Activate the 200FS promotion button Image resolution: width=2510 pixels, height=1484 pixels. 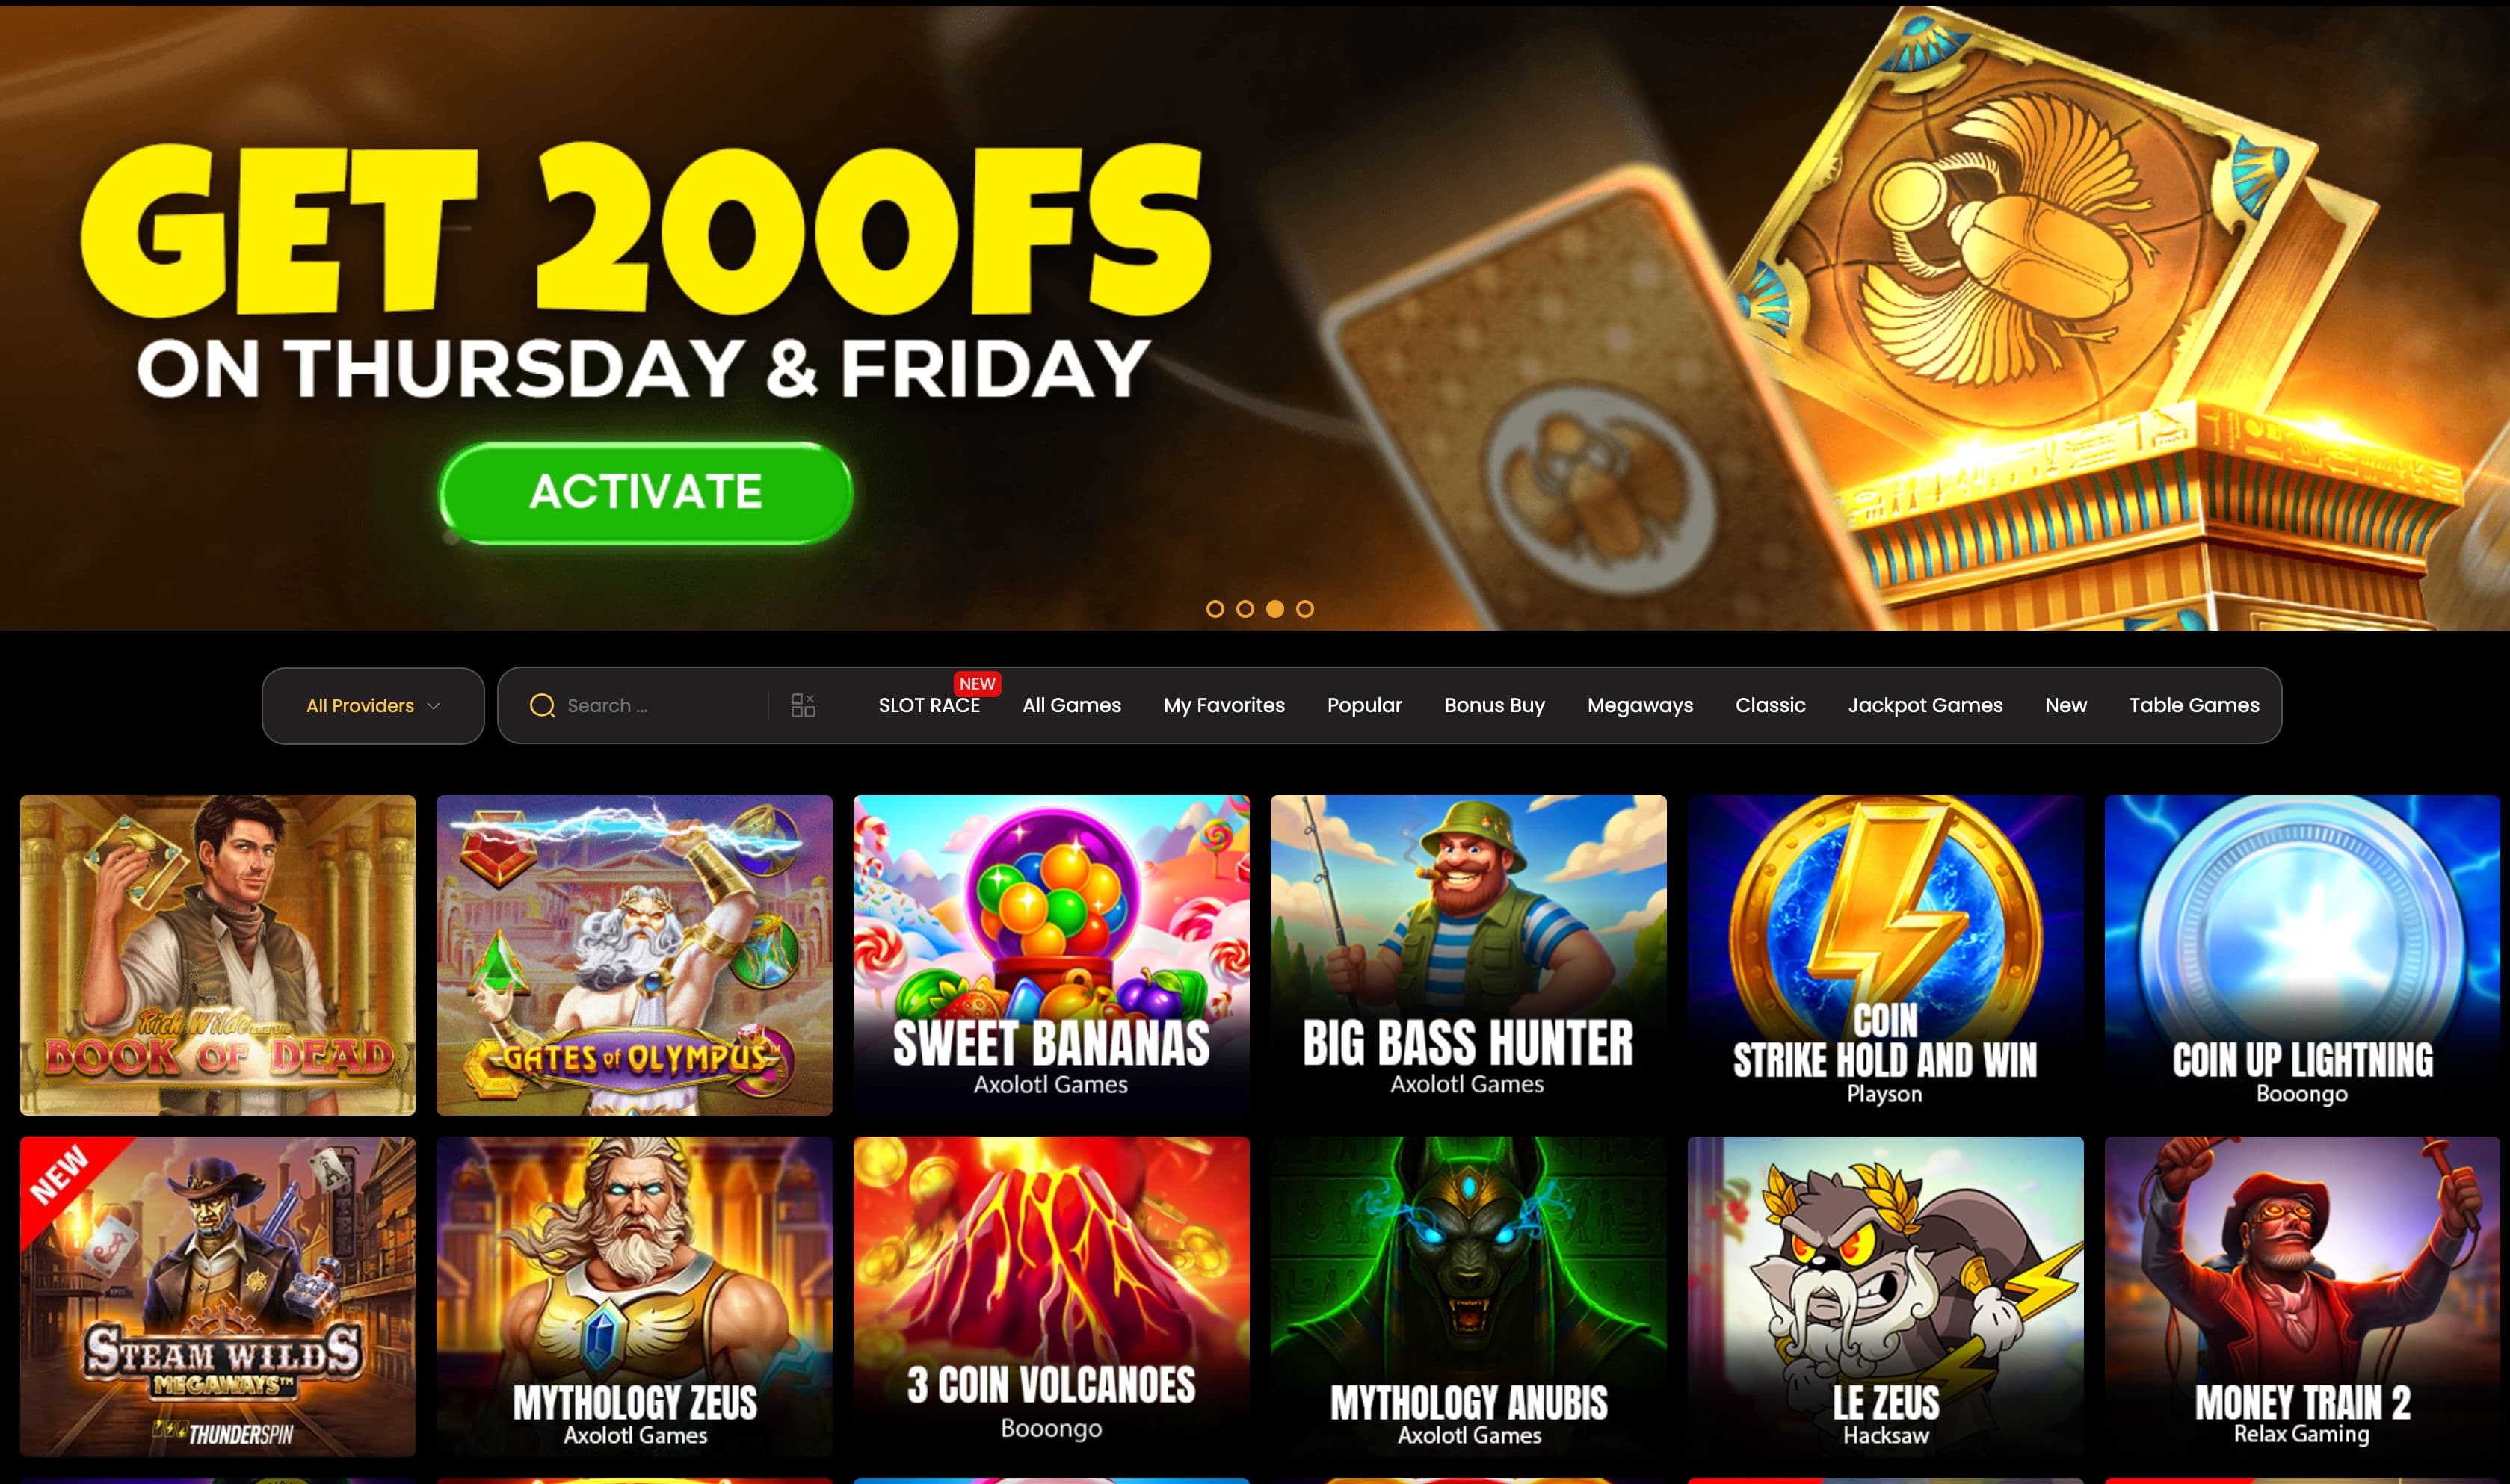[646, 492]
